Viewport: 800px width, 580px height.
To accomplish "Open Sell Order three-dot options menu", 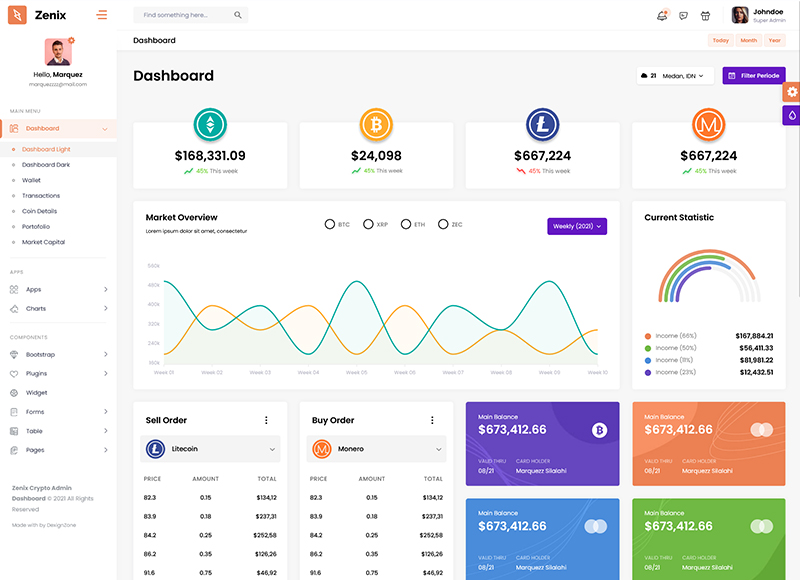I will pyautogui.click(x=266, y=420).
